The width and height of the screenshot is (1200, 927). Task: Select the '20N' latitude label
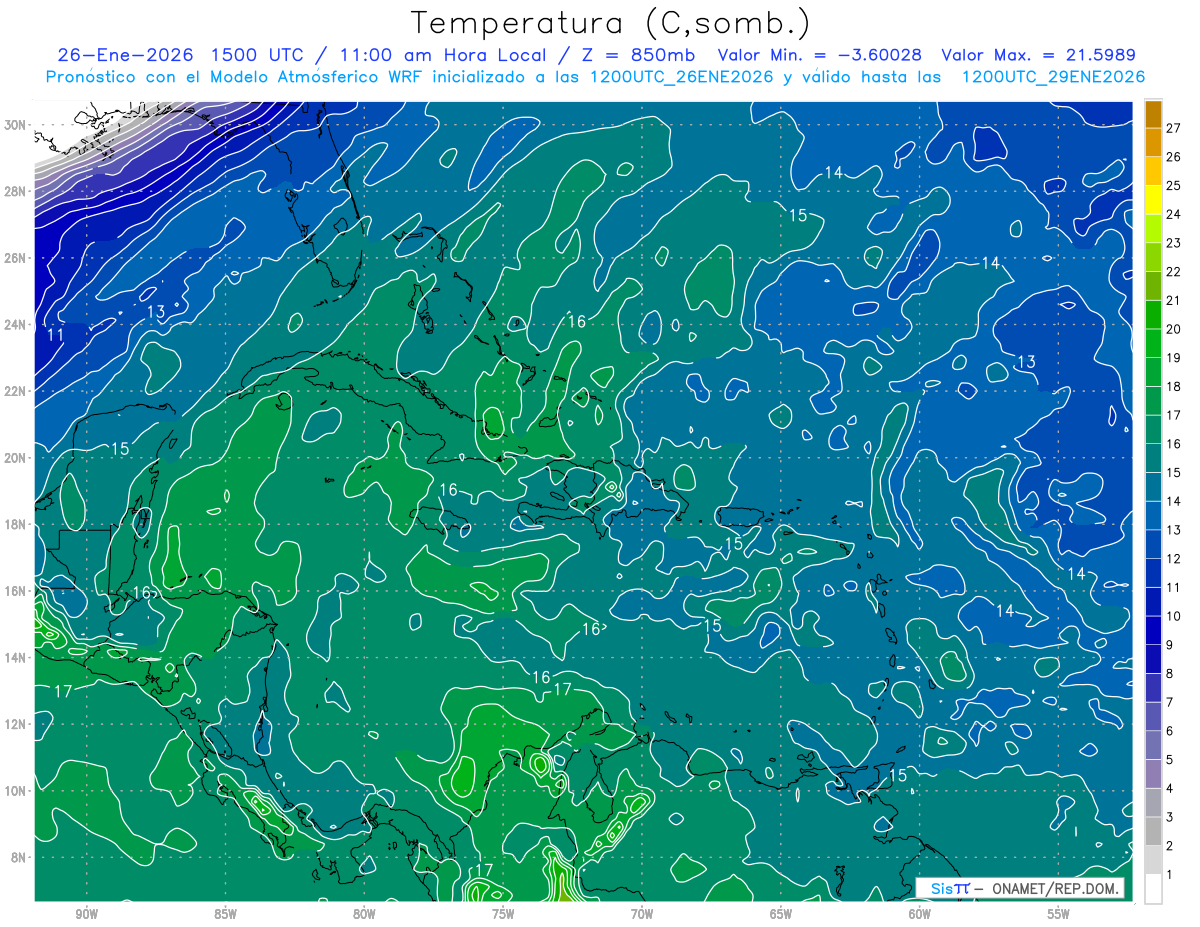(x=17, y=458)
